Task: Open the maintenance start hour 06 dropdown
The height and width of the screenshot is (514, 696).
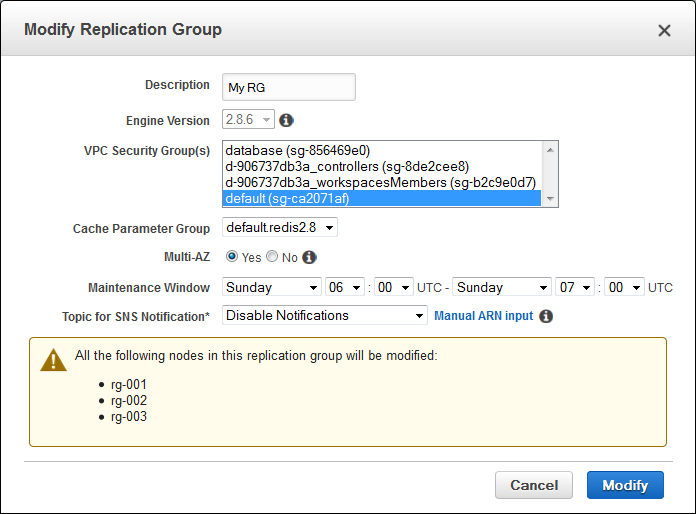Action: click(344, 287)
